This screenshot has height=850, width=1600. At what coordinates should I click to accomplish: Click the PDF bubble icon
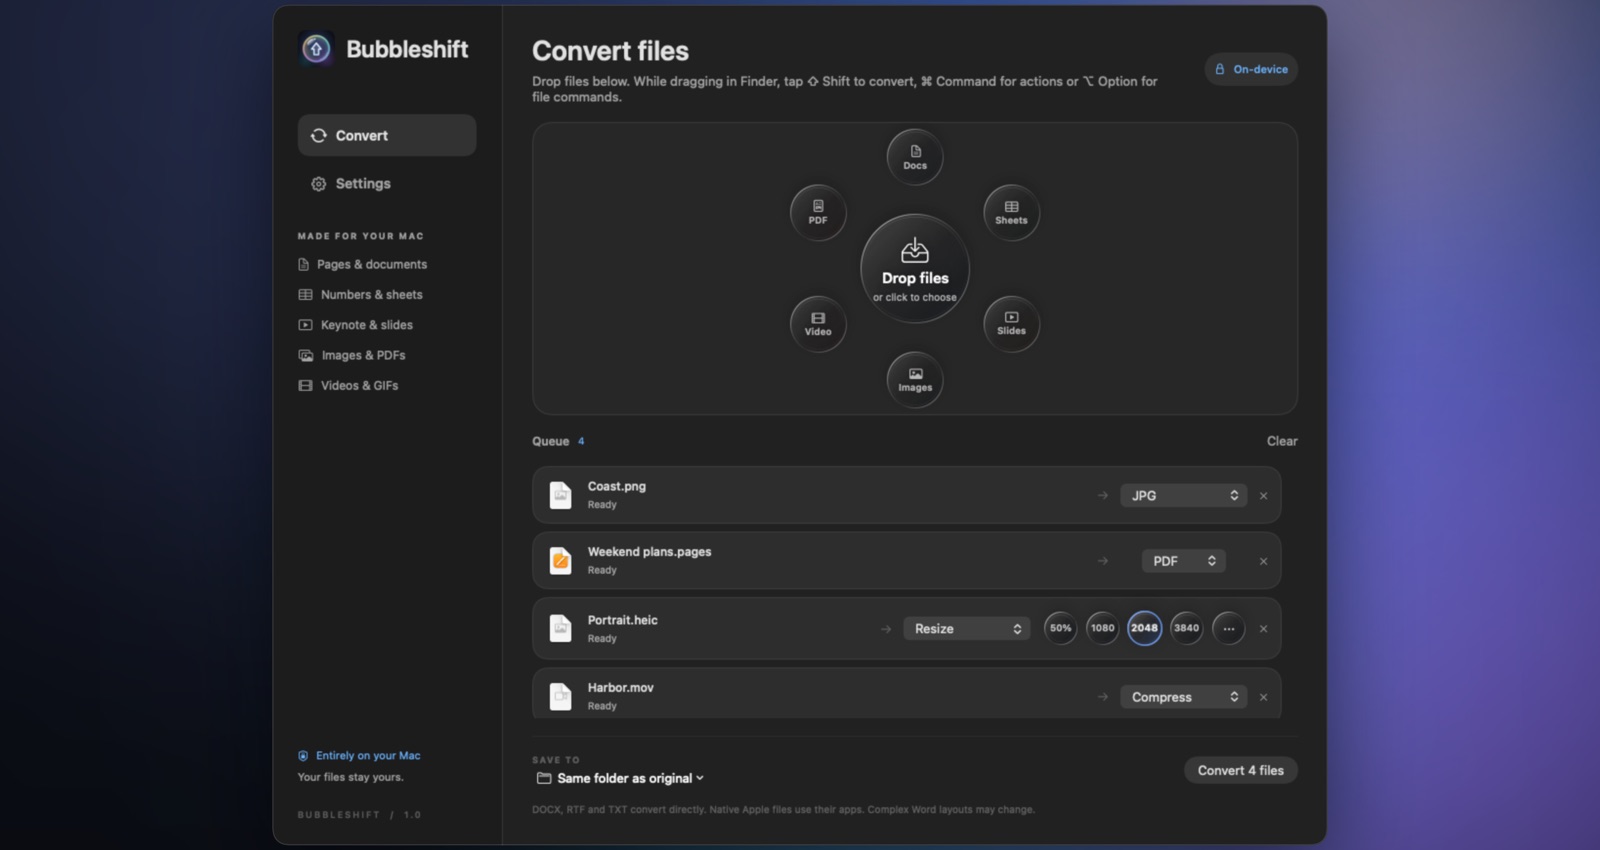tap(818, 212)
